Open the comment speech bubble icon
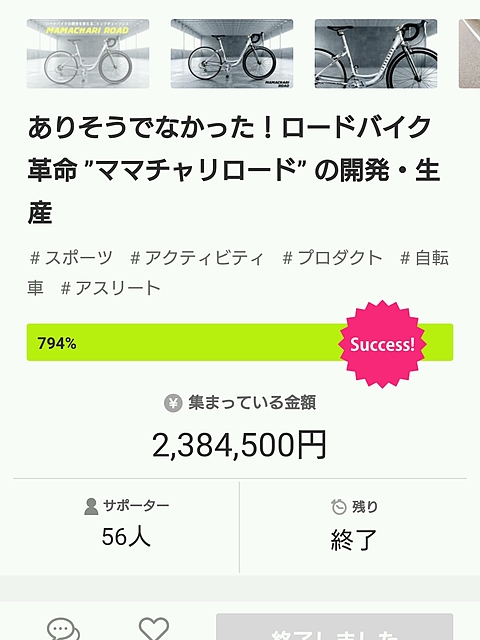This screenshot has width=480, height=640. pyautogui.click(x=63, y=629)
